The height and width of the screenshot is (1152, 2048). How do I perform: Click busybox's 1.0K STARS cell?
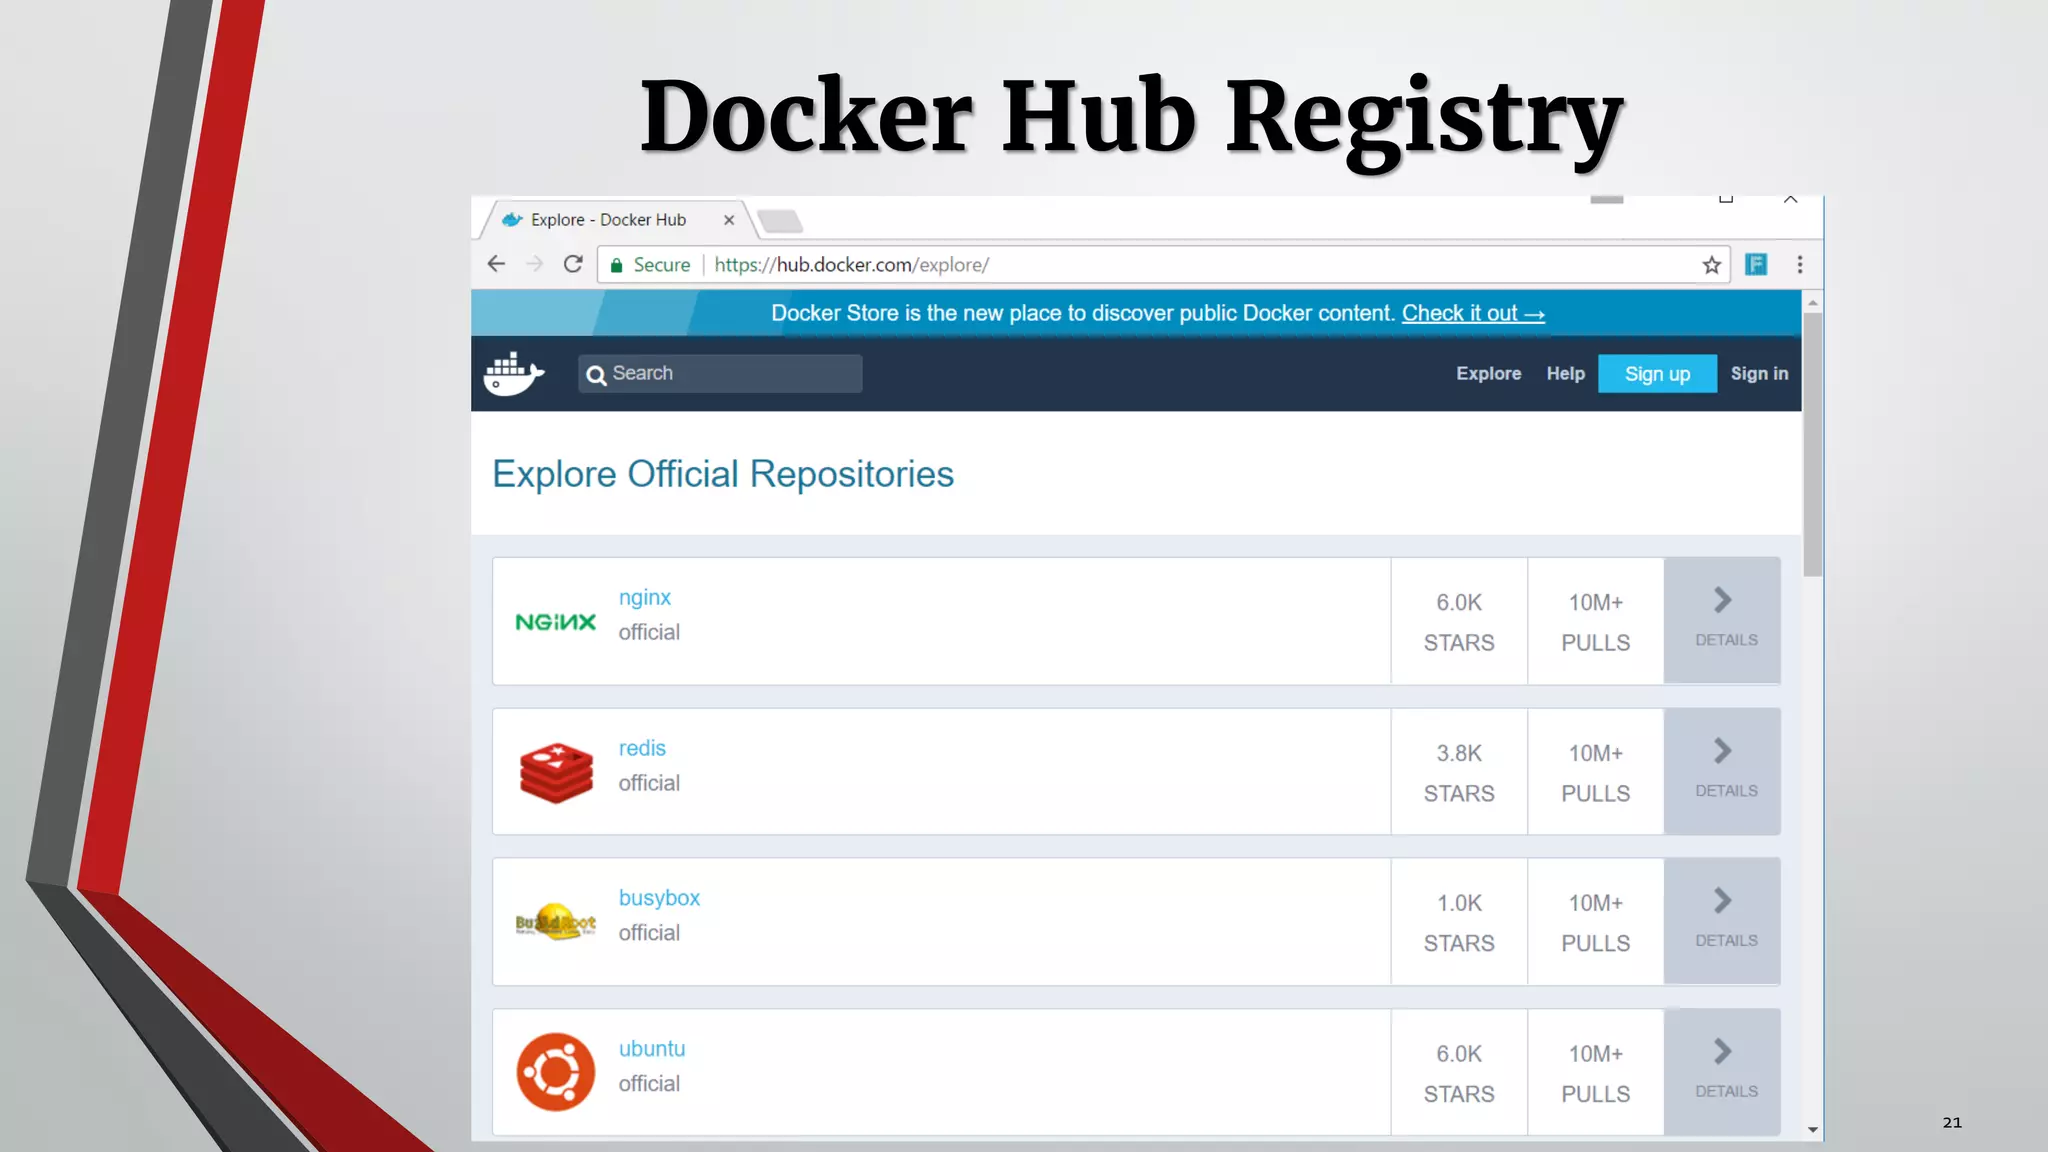[x=1459, y=922]
